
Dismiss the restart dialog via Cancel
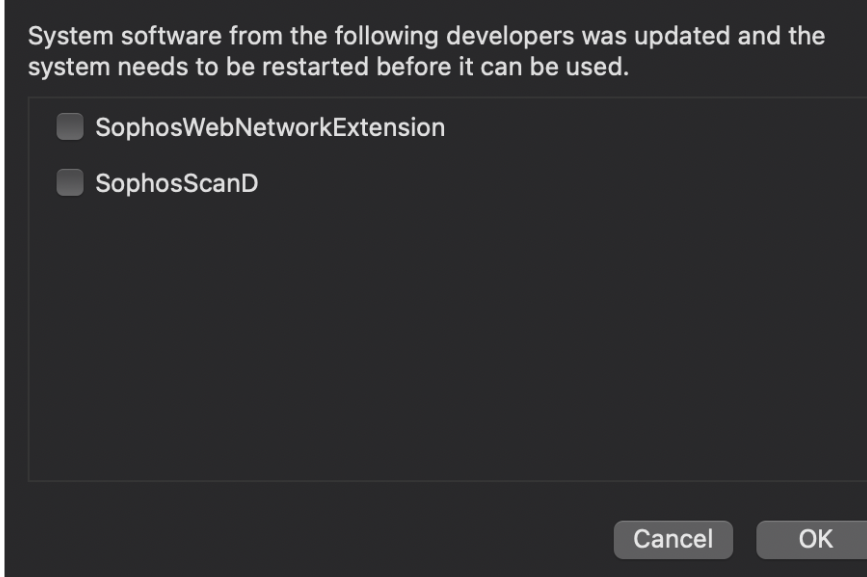[x=673, y=539]
